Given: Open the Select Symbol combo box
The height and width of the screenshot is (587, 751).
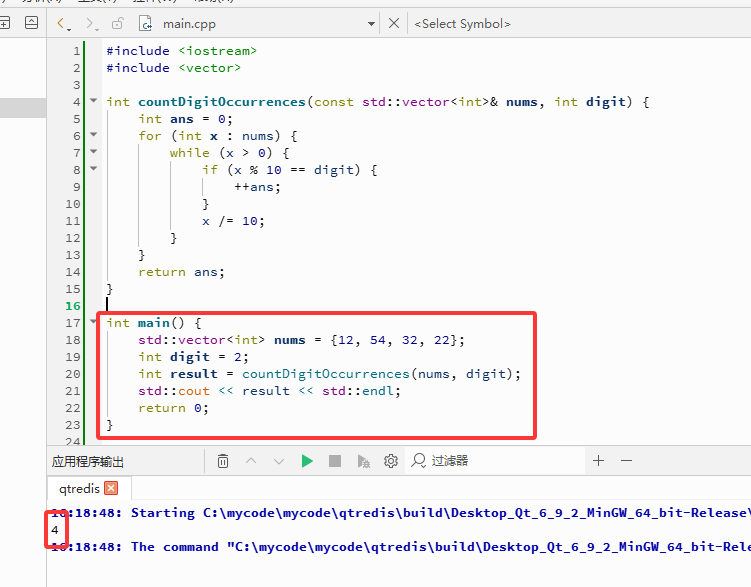Looking at the screenshot, I should tap(462, 23).
